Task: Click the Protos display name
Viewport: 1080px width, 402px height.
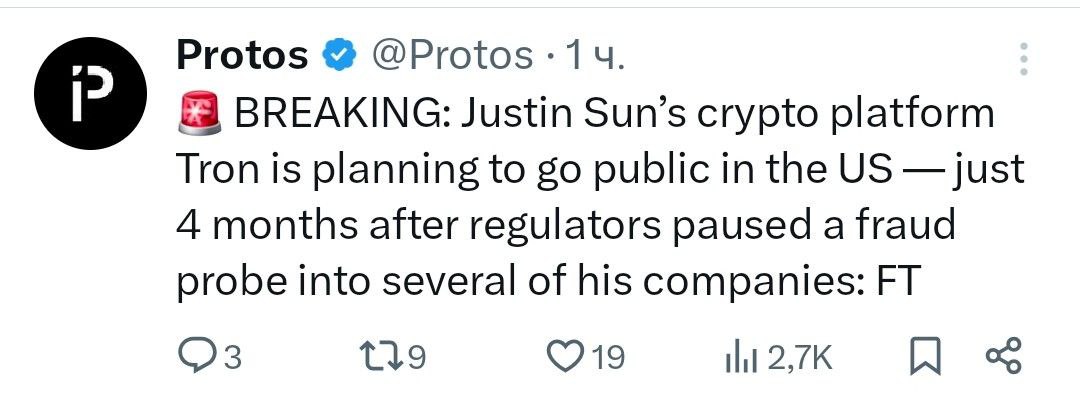Action: pyautogui.click(x=242, y=55)
